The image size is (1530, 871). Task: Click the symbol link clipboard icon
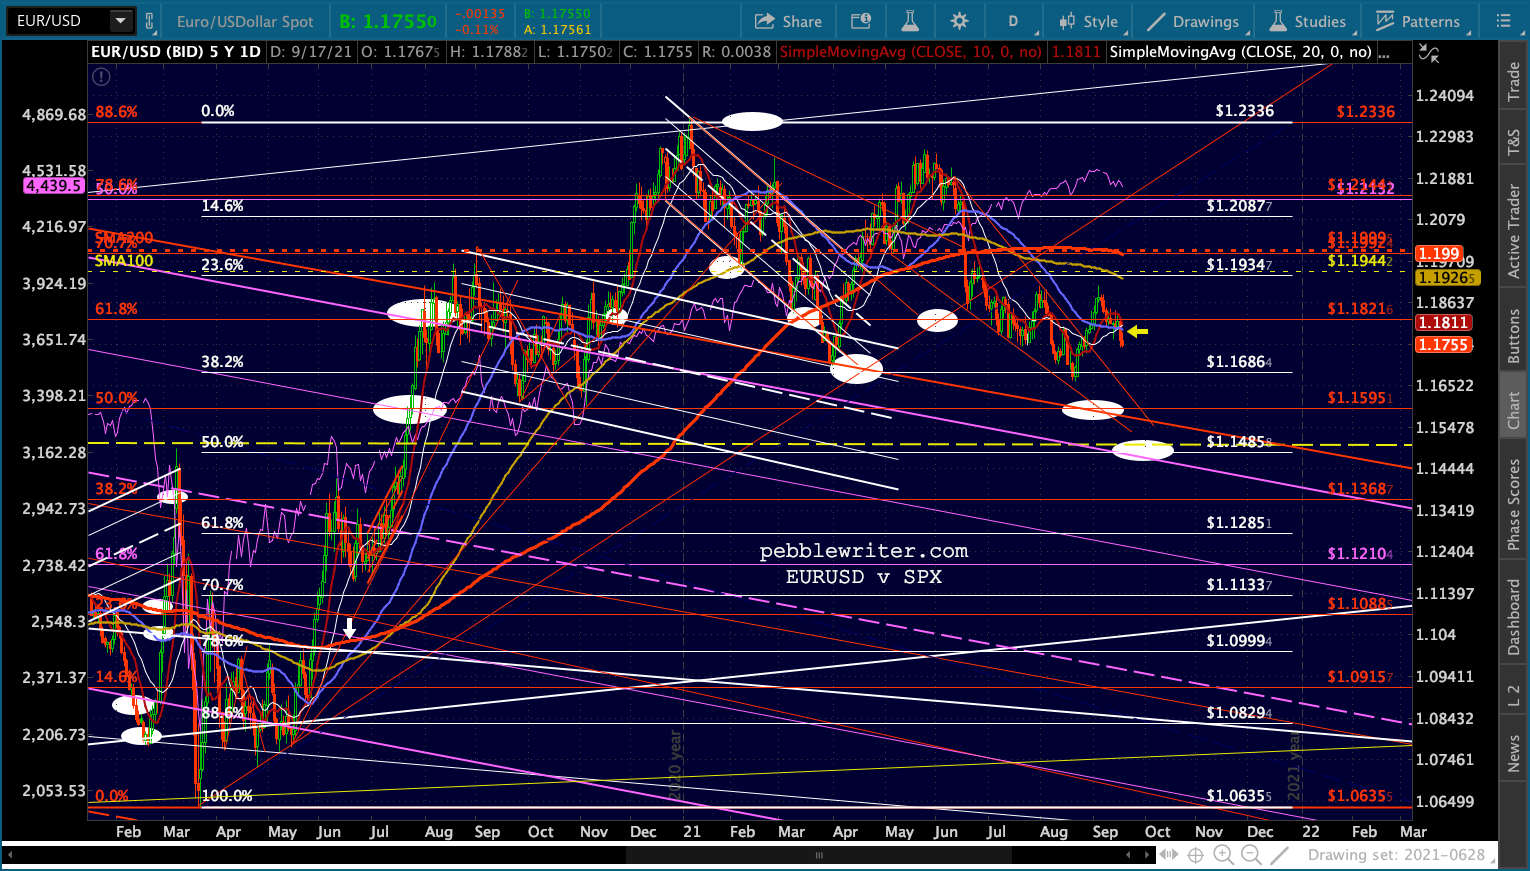[150, 21]
